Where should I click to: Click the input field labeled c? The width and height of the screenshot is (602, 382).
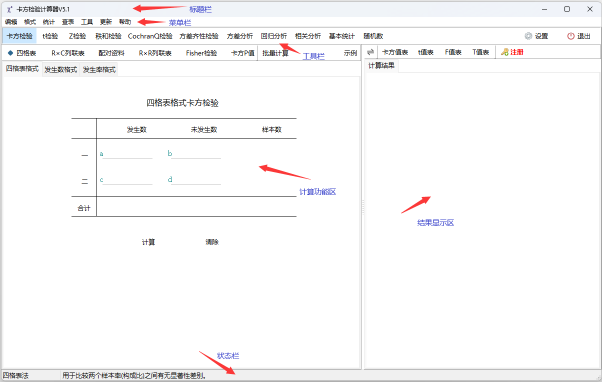coord(127,180)
